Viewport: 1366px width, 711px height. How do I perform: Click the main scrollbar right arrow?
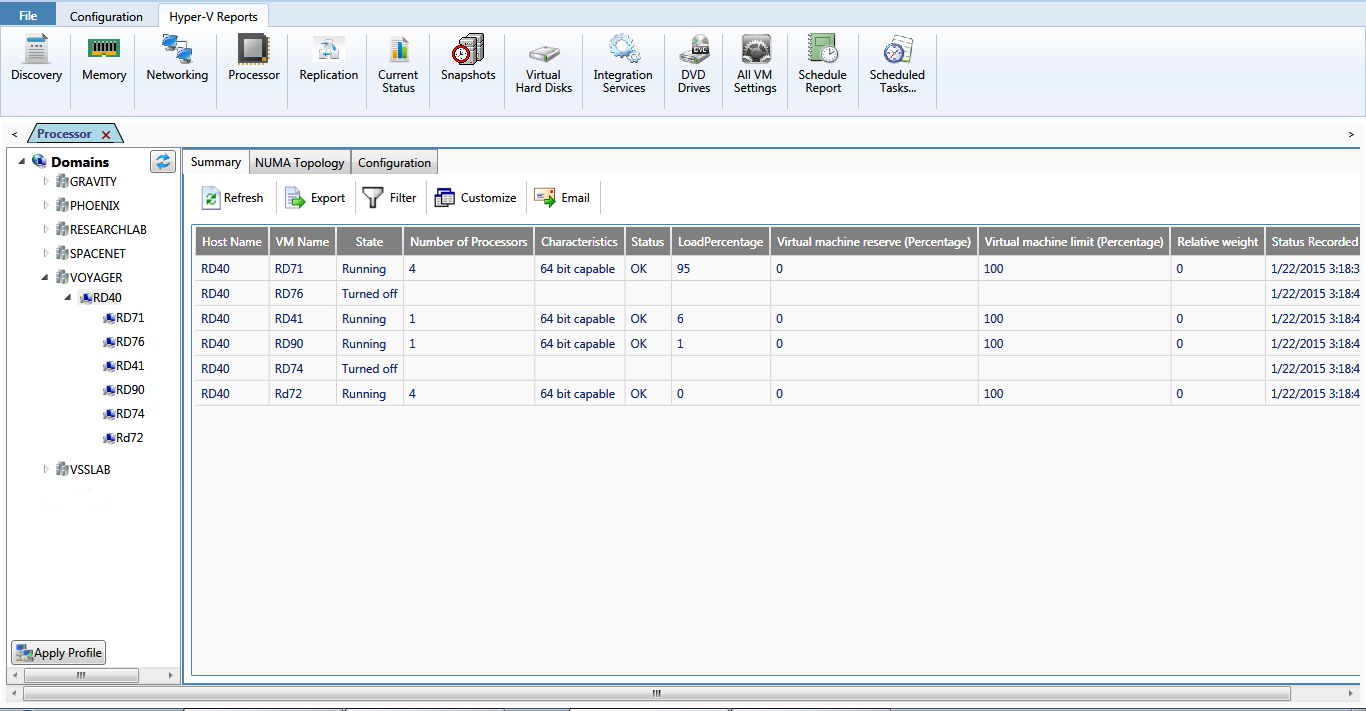point(1350,692)
